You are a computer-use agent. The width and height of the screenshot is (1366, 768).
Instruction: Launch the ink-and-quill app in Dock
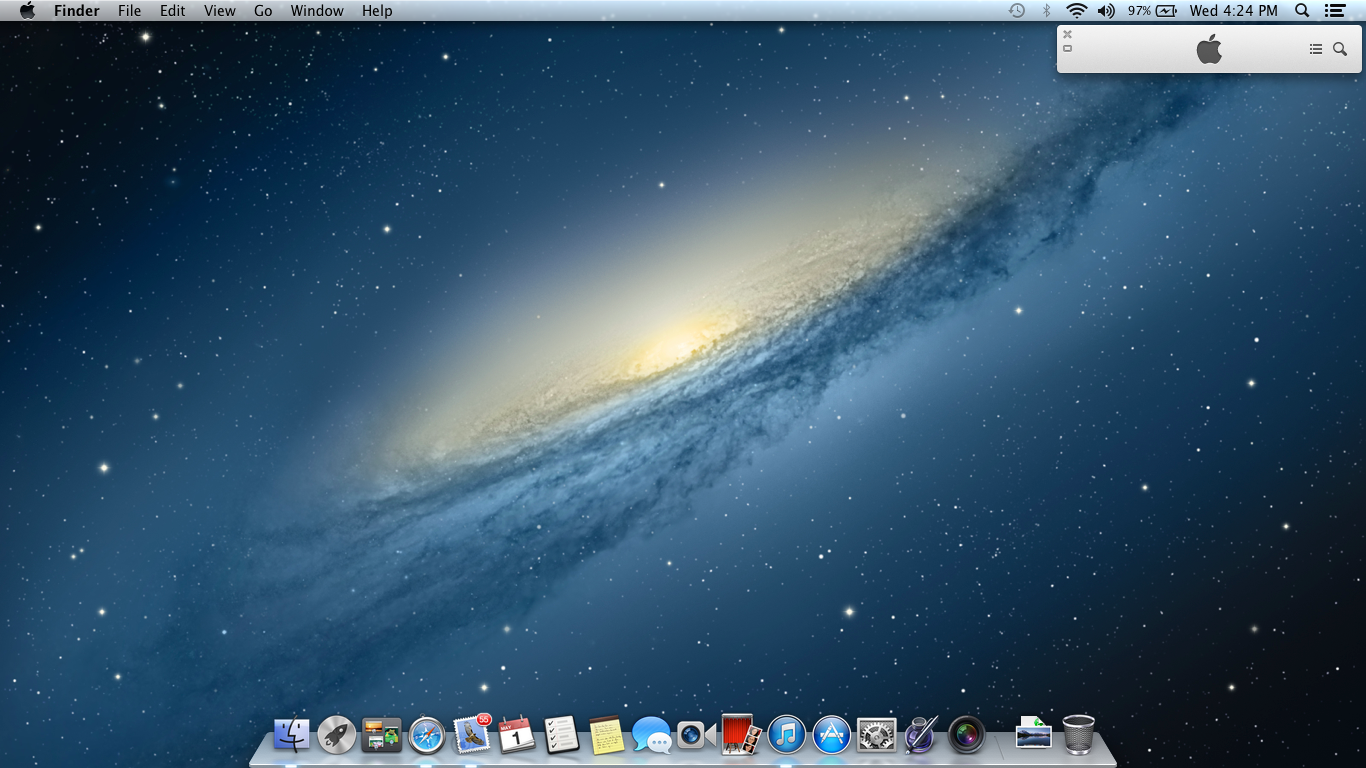click(x=921, y=735)
